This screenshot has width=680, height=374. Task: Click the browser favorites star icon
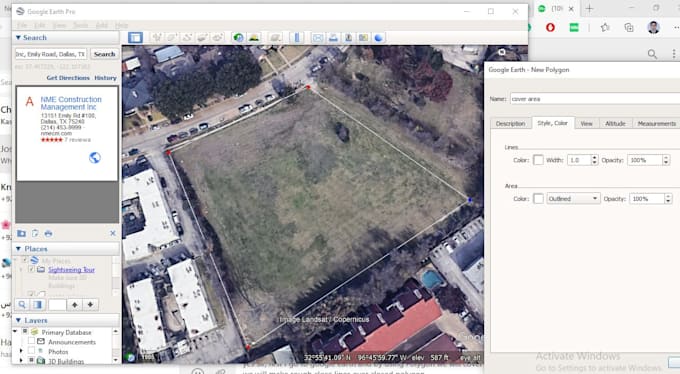605,27
